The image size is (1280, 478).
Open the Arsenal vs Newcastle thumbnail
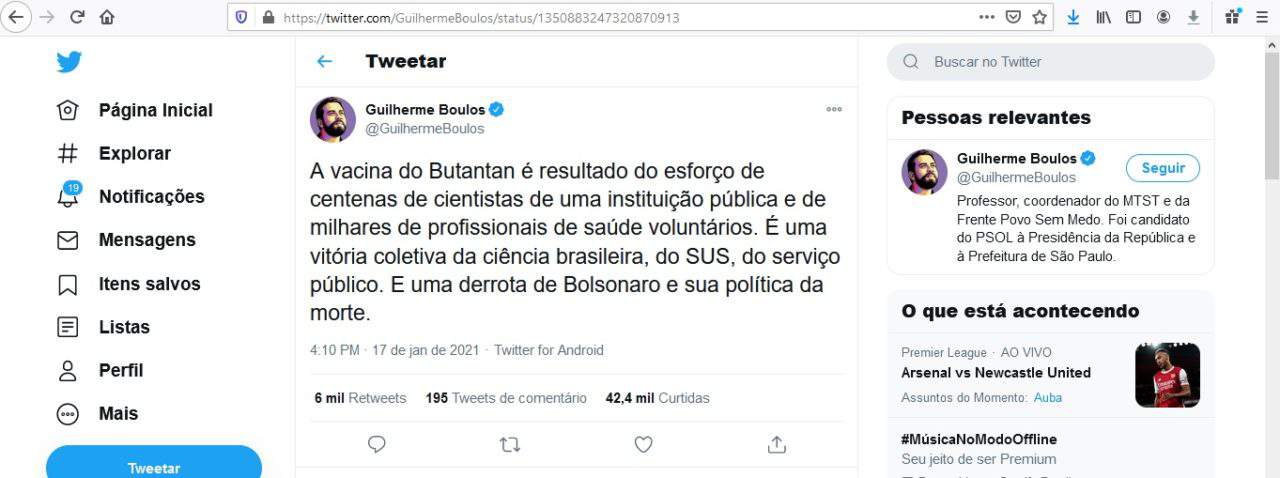(1167, 375)
